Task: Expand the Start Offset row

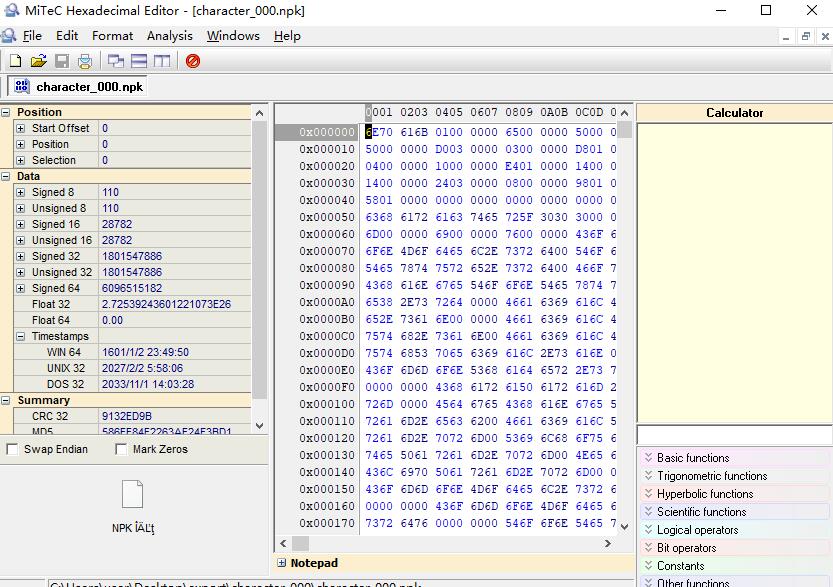Action: (x=21, y=129)
